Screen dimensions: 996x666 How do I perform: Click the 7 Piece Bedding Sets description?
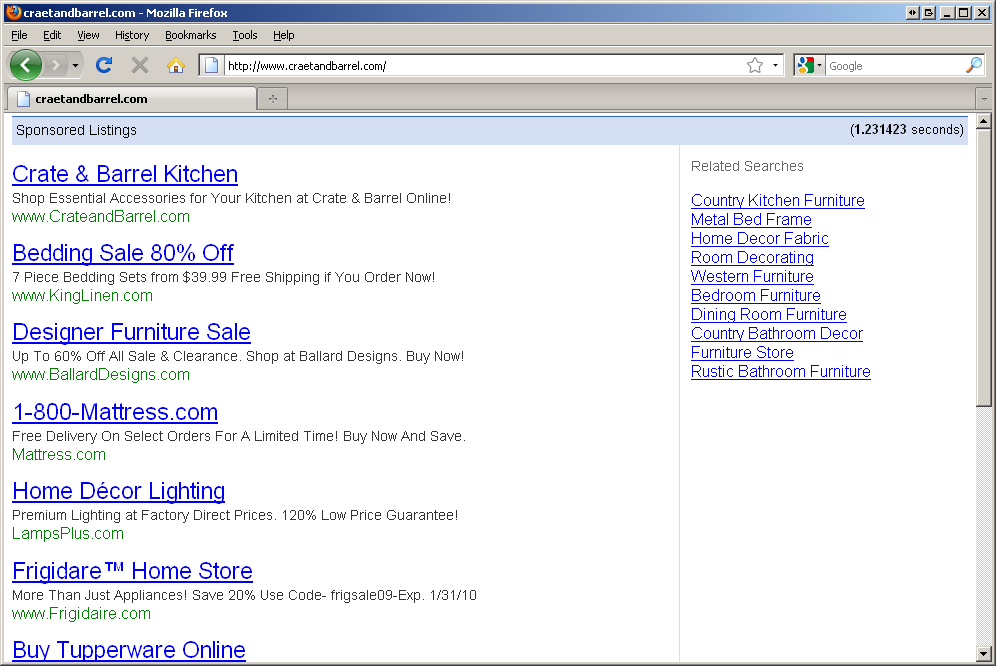click(x=224, y=277)
